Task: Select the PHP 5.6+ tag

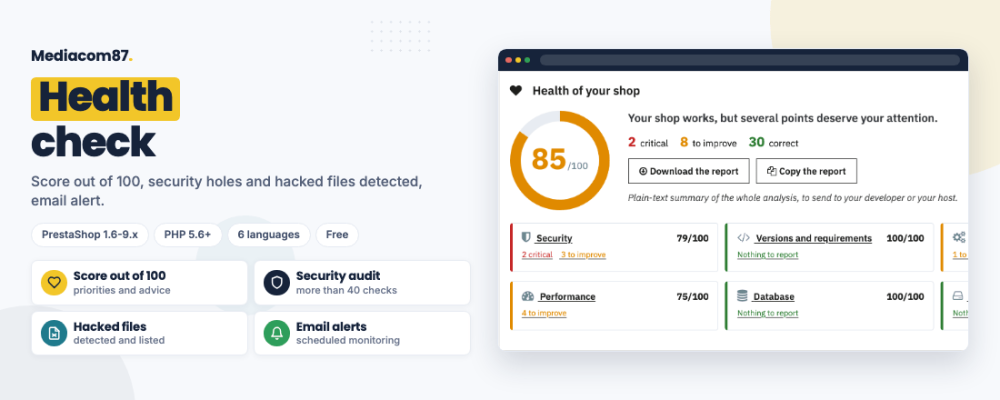Action: [x=188, y=235]
